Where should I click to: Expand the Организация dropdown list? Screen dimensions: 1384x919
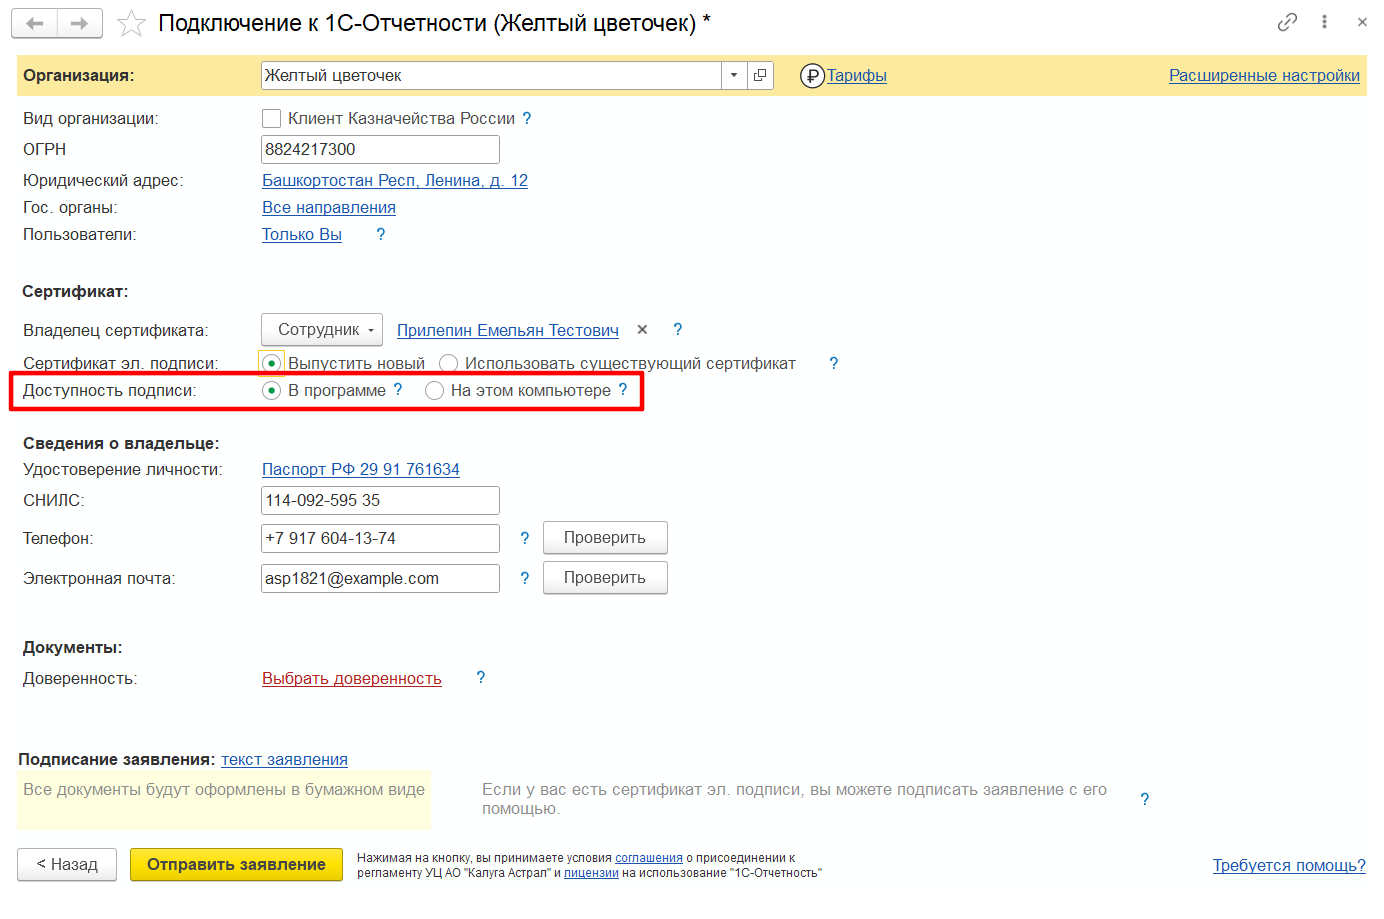click(734, 75)
